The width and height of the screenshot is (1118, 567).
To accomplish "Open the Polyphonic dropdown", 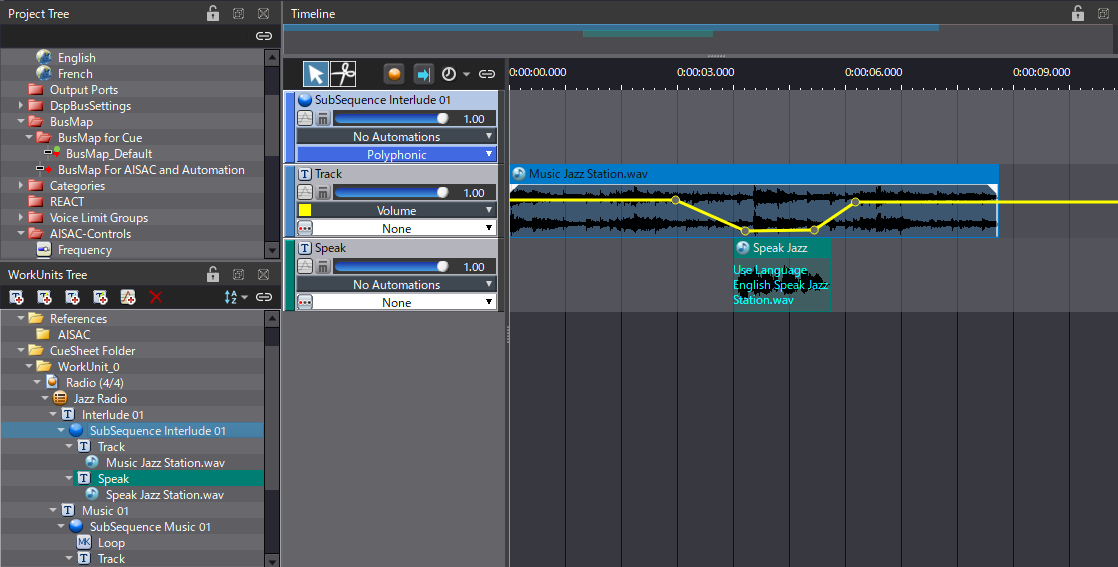I will [396, 154].
